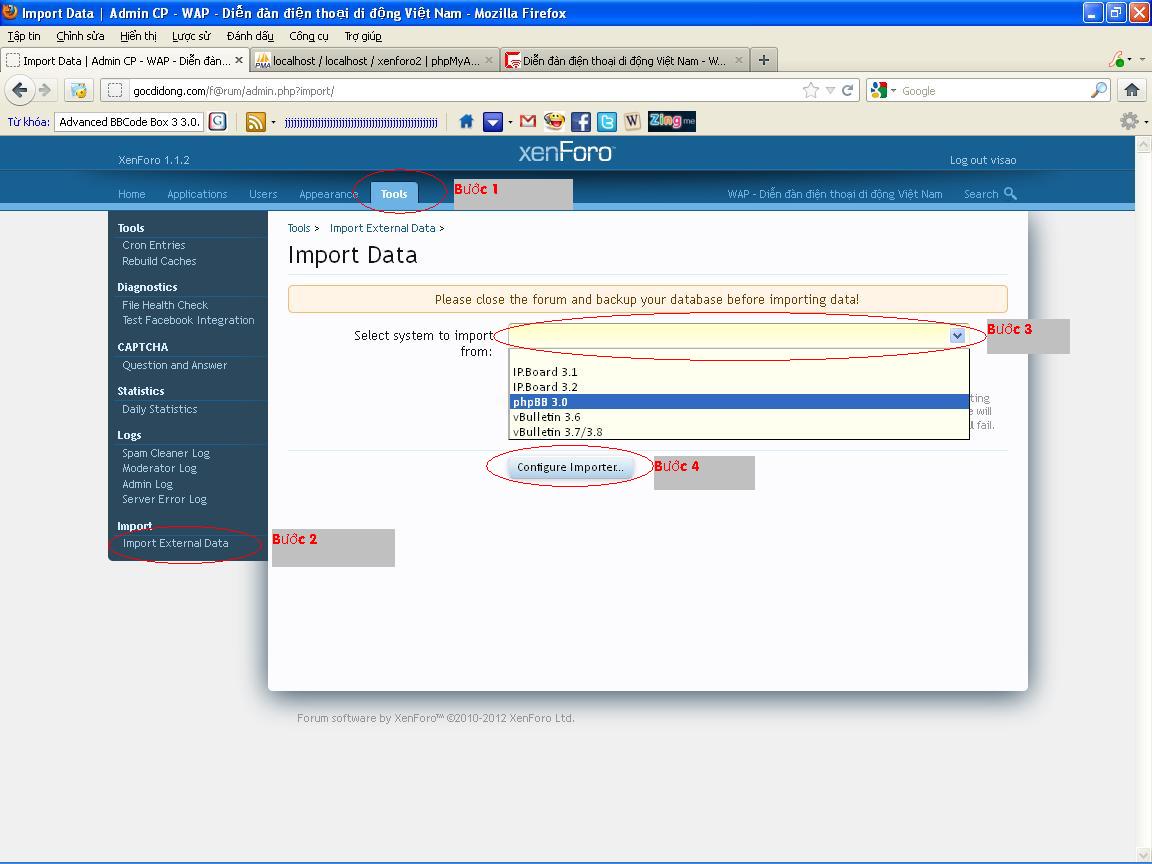Open Test Facebook Integration link

click(x=188, y=320)
